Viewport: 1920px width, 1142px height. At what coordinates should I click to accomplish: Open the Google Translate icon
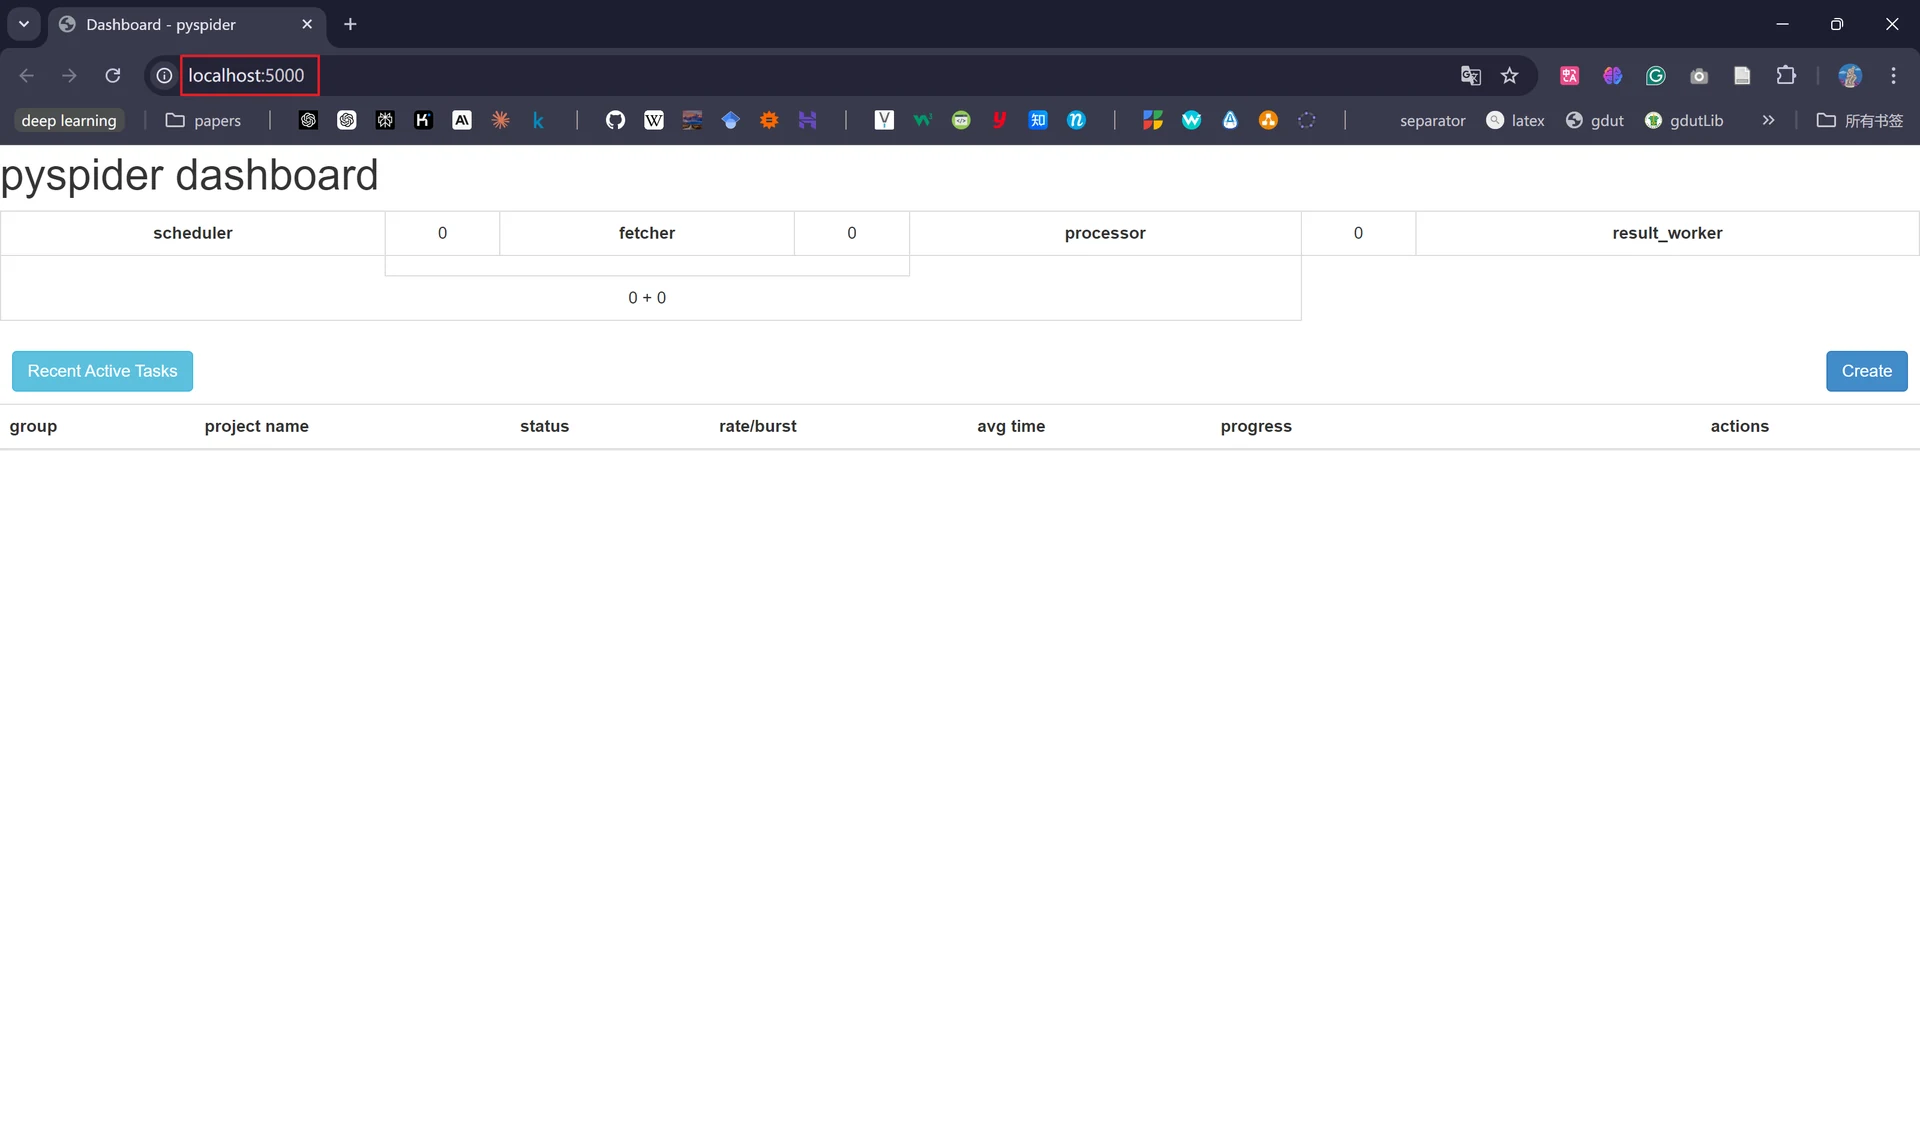[1470, 76]
